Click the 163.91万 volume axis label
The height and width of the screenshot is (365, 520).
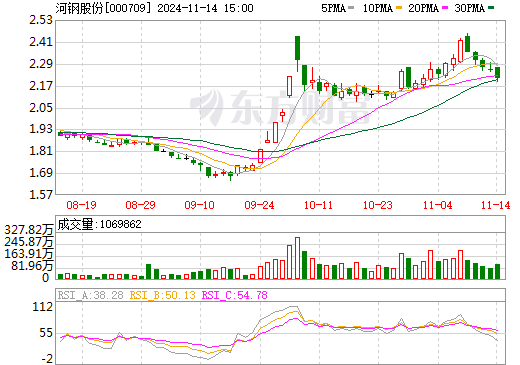click(x=29, y=254)
